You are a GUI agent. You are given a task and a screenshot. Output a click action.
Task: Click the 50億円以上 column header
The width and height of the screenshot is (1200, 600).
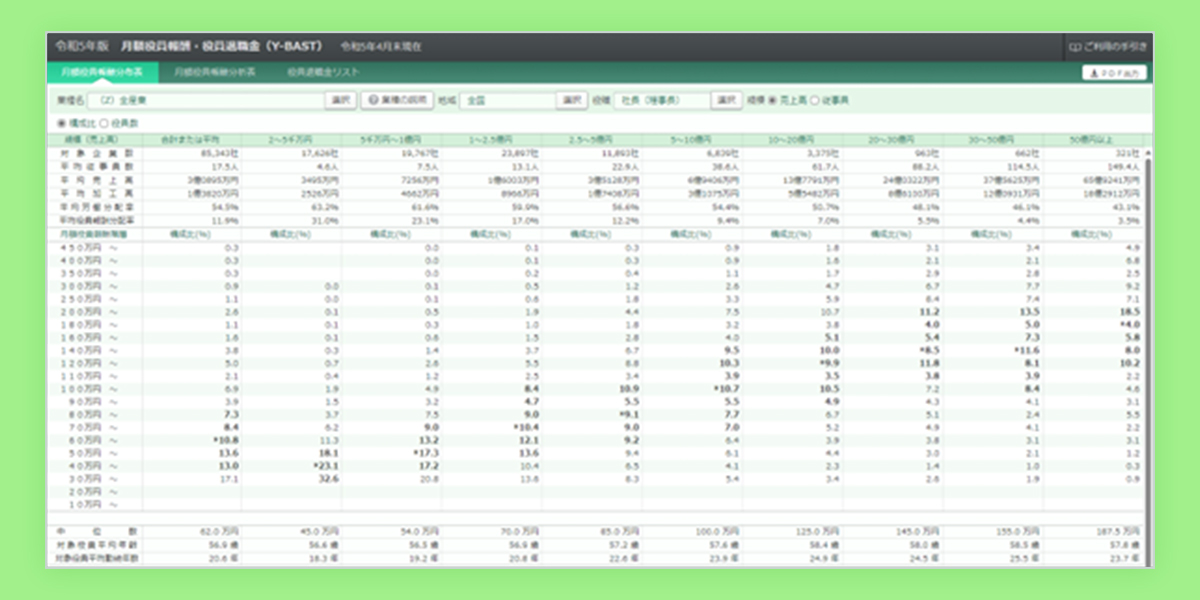point(1090,140)
